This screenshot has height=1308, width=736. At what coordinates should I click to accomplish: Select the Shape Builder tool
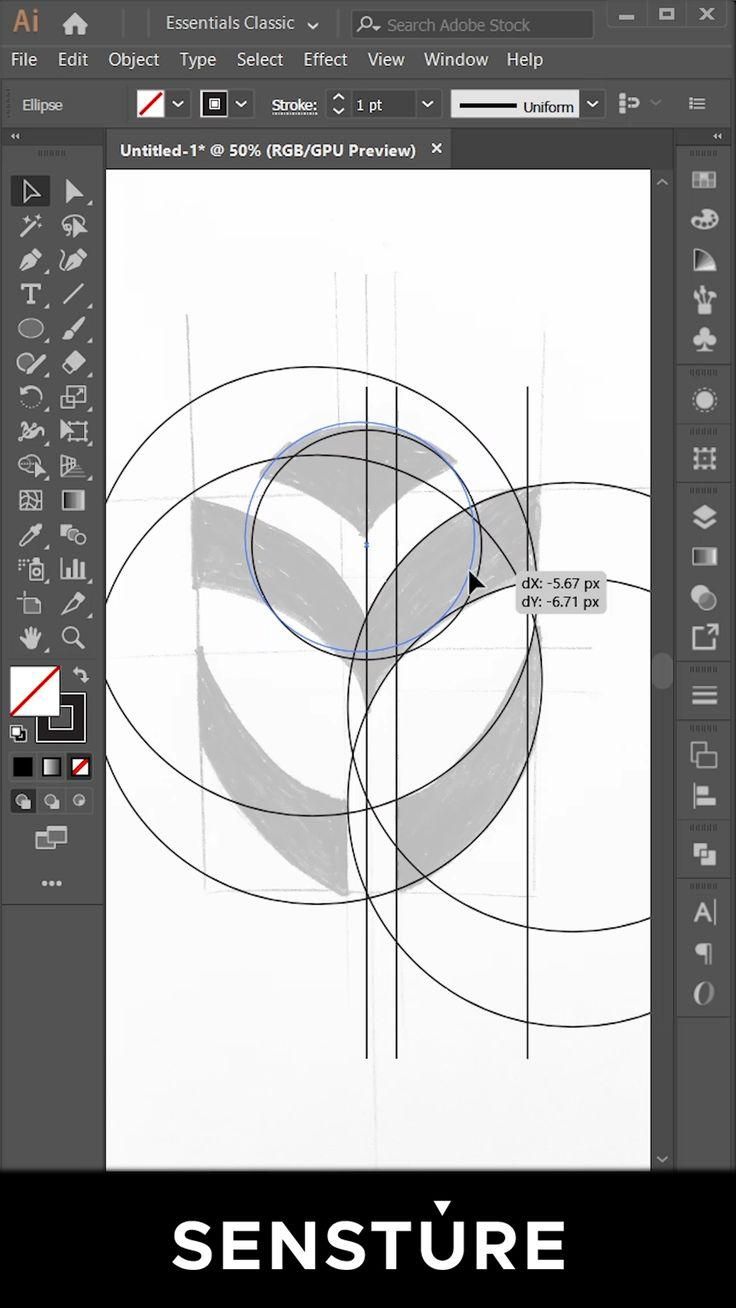tap(31, 466)
